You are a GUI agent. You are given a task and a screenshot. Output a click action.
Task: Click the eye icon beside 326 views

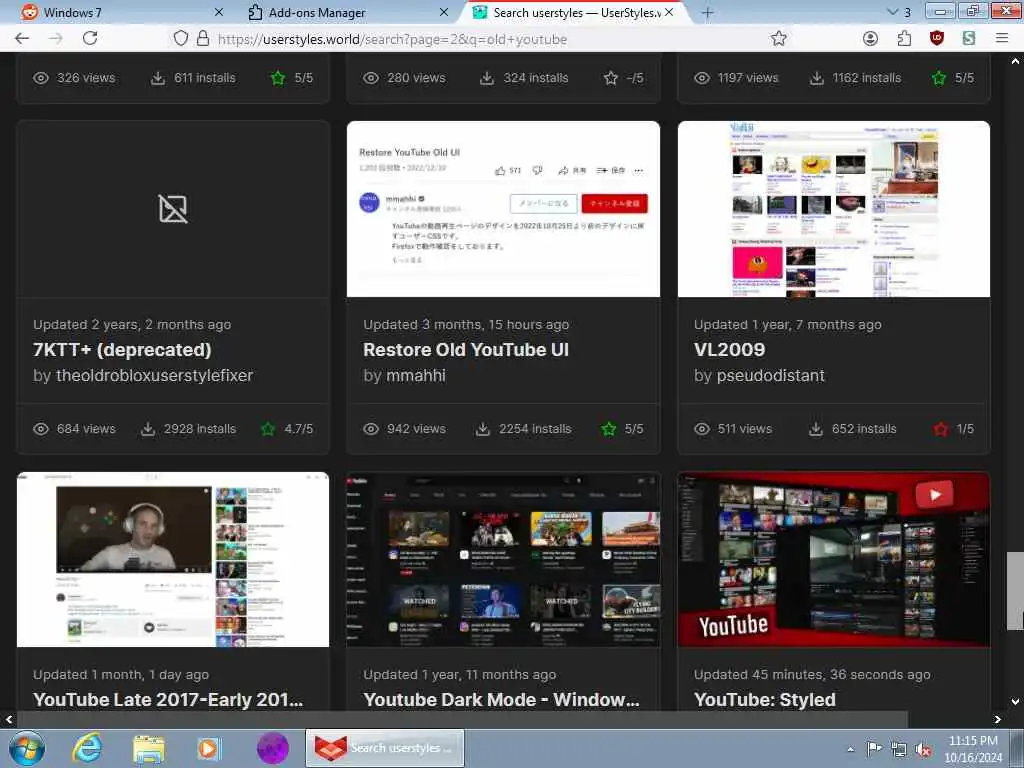[40, 78]
